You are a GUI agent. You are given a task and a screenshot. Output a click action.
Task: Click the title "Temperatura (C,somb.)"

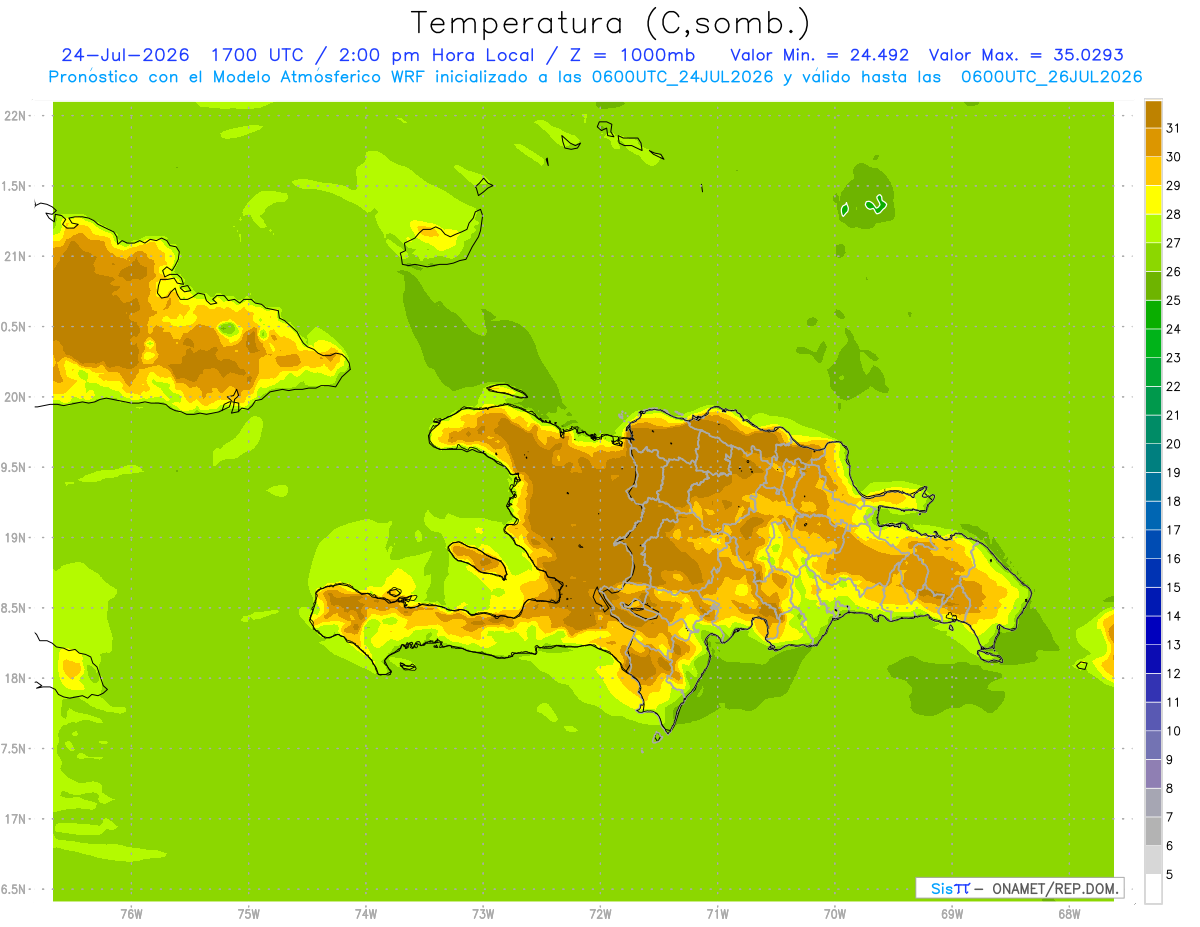(610, 24)
